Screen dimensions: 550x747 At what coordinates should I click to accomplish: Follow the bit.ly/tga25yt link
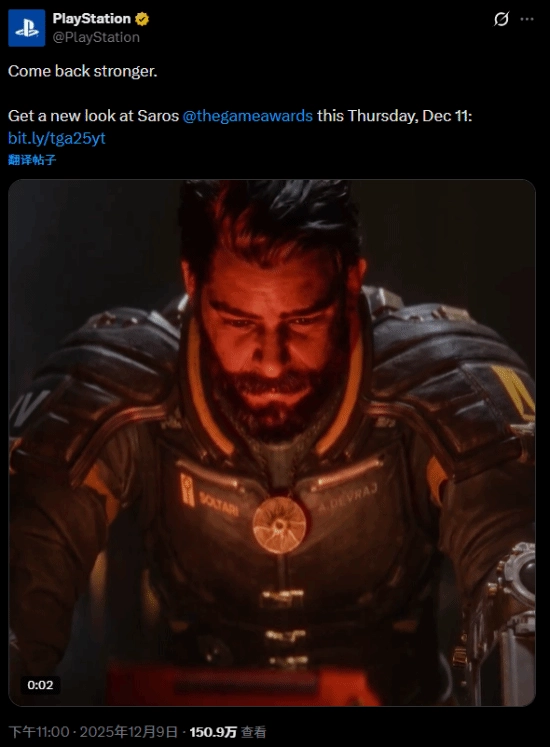[x=57, y=138]
